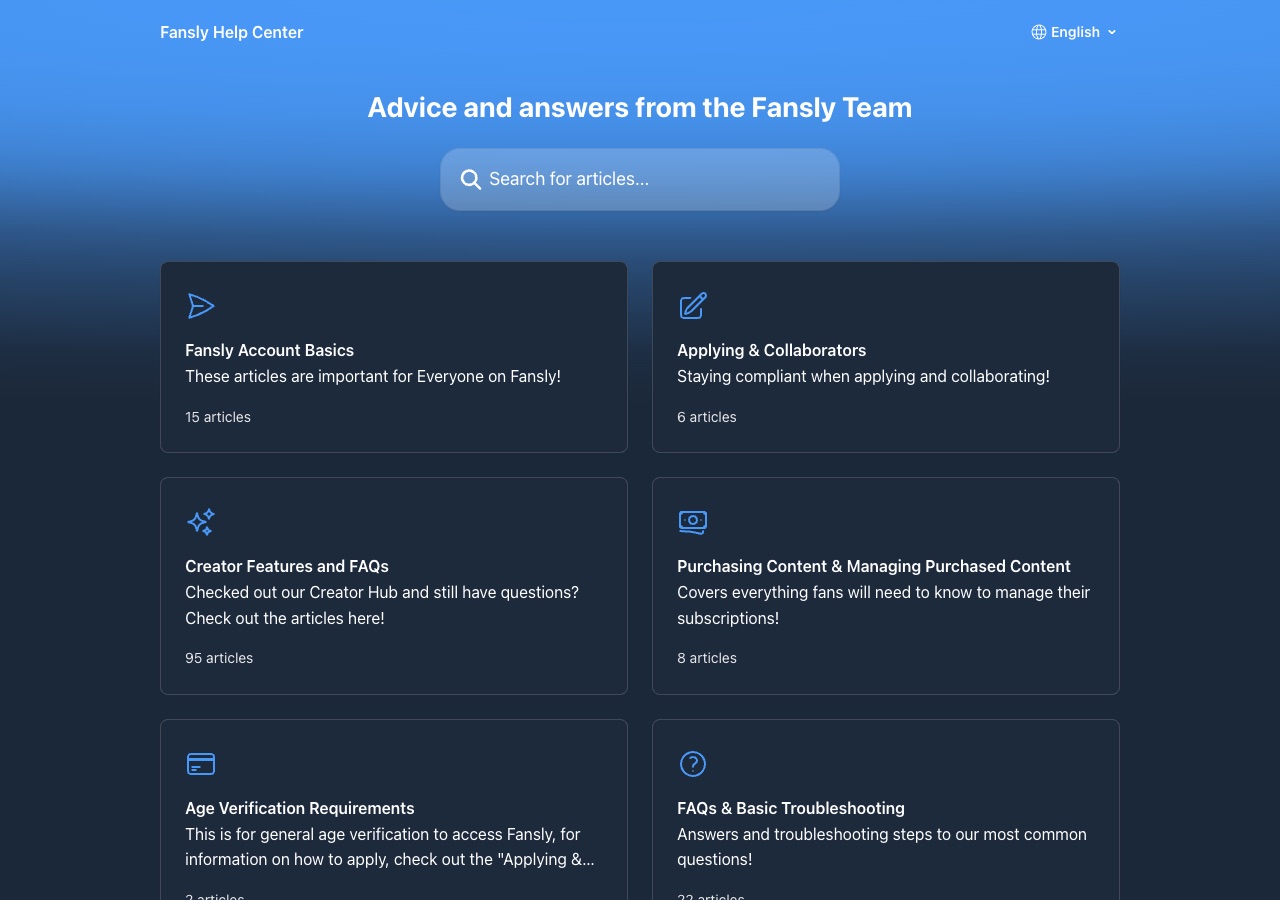The height and width of the screenshot is (900, 1280).
Task: Click the '15 articles' count text
Action: (218, 417)
